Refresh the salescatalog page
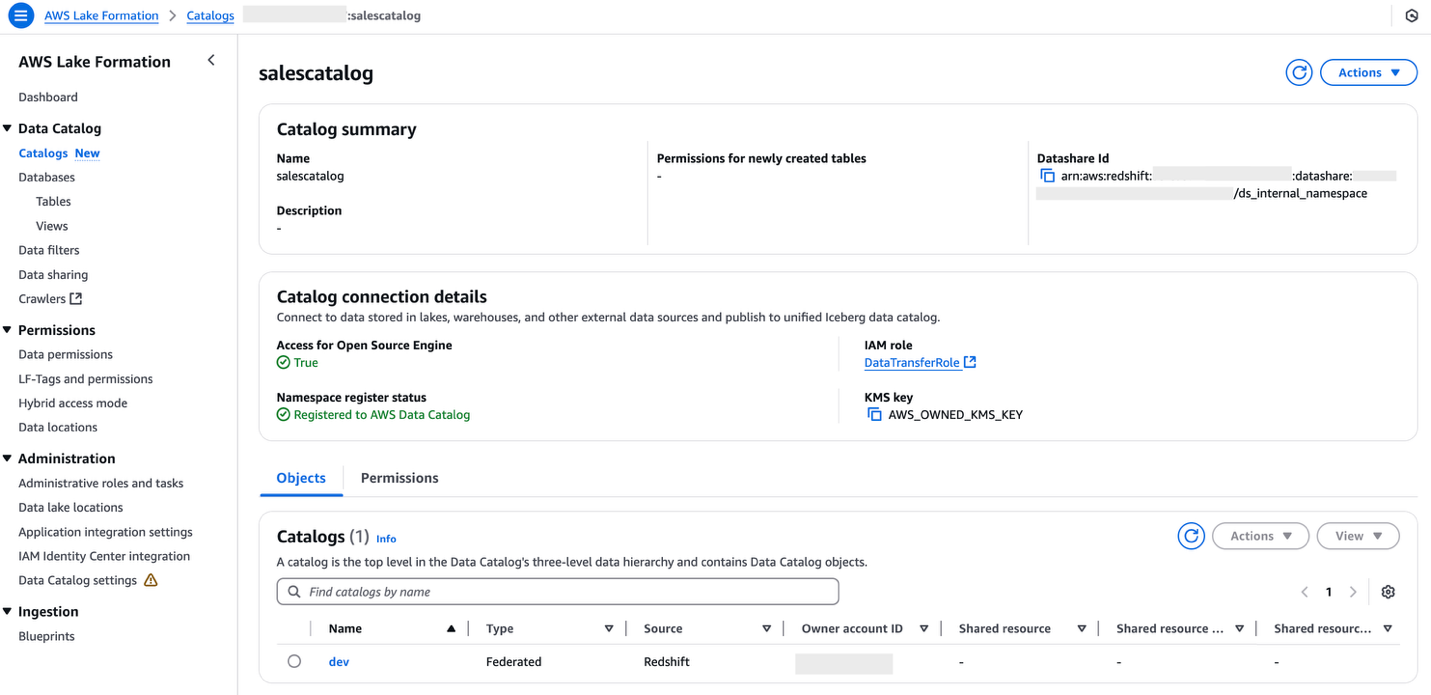 [x=1298, y=73]
